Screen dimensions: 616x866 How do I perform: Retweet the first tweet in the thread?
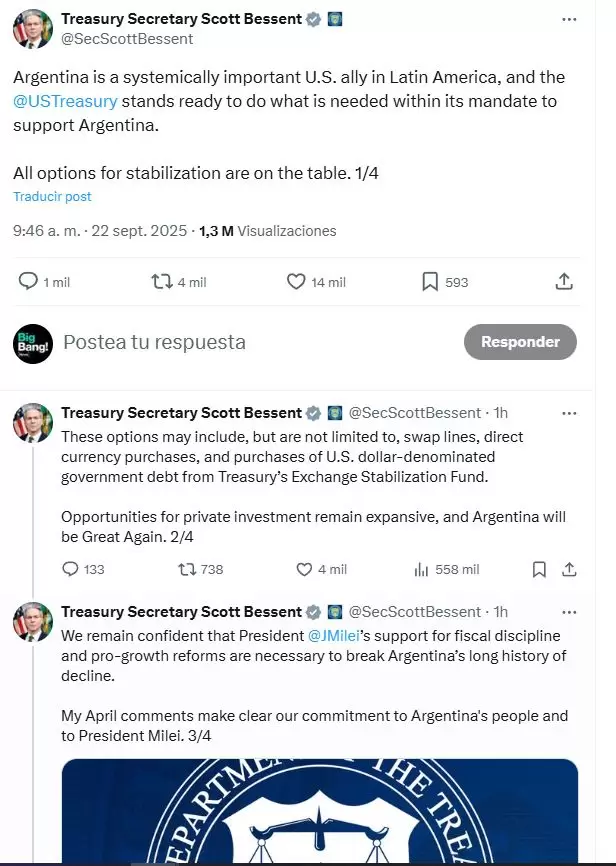coord(162,281)
